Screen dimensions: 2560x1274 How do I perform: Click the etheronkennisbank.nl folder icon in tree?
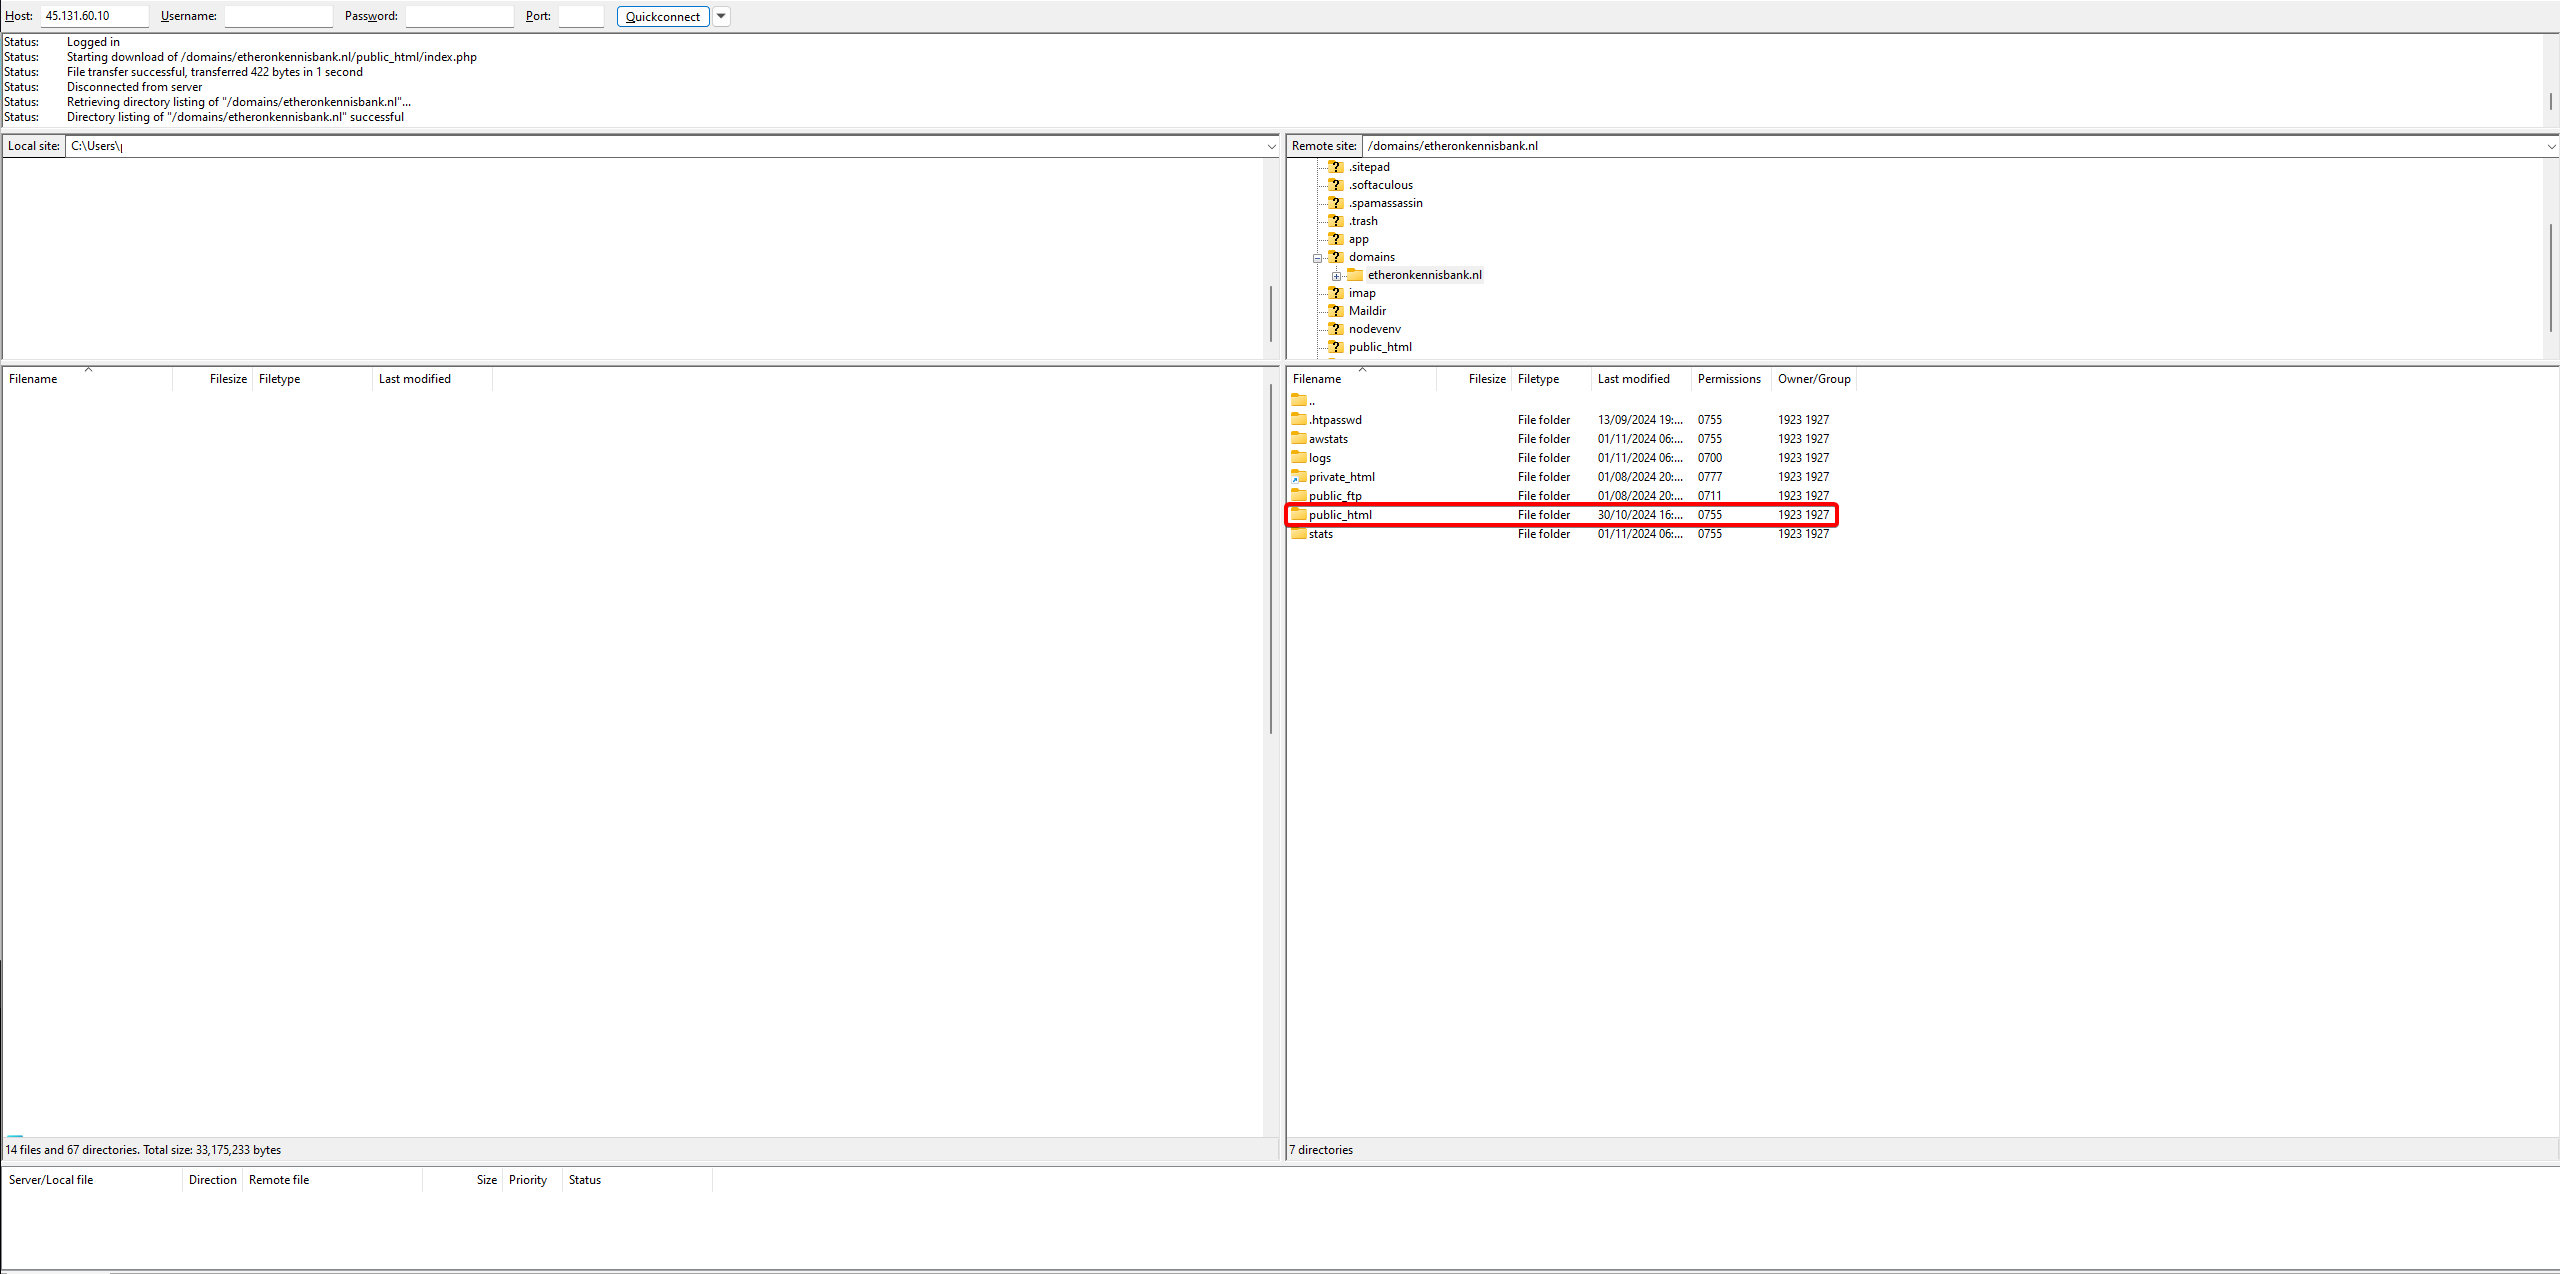coord(1355,275)
